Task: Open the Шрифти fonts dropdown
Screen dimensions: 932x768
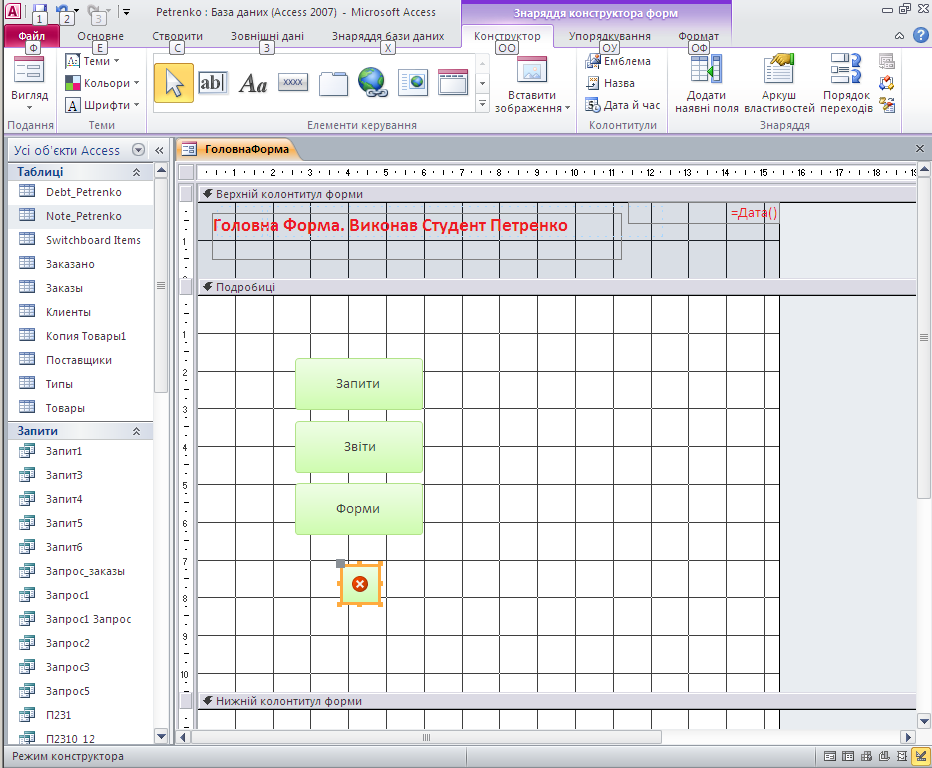Action: (x=102, y=105)
